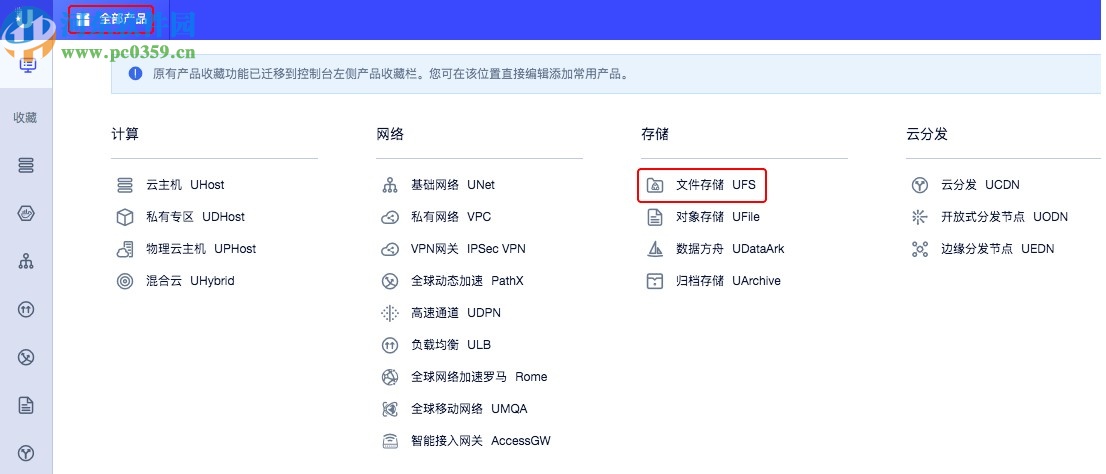Open 全球网络加速罗马 Rome
This screenshot has width=1106, height=474.
[479, 377]
